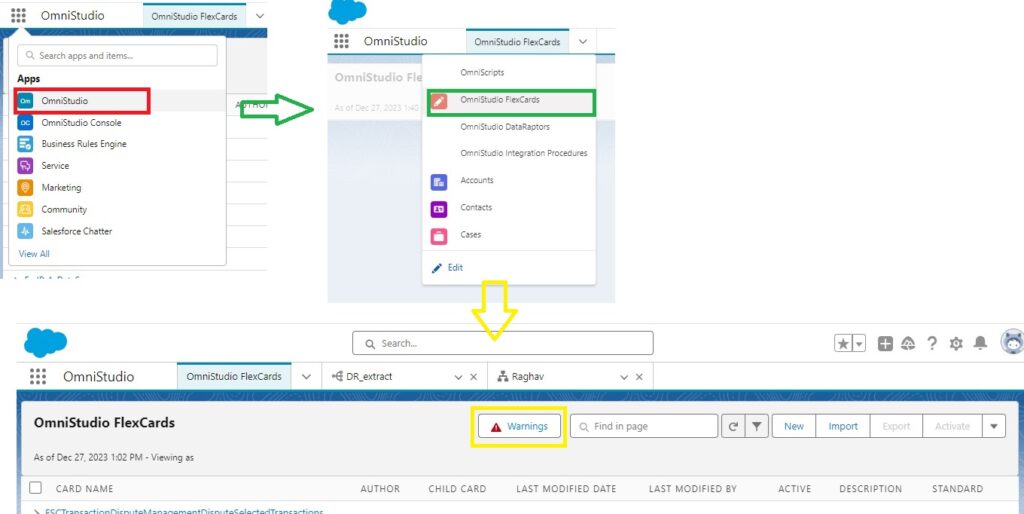Screen dimensions: 1024x514
Task: Choose OmniStudio FlexCards menu entry with pencil icon
Action: [x=511, y=103]
